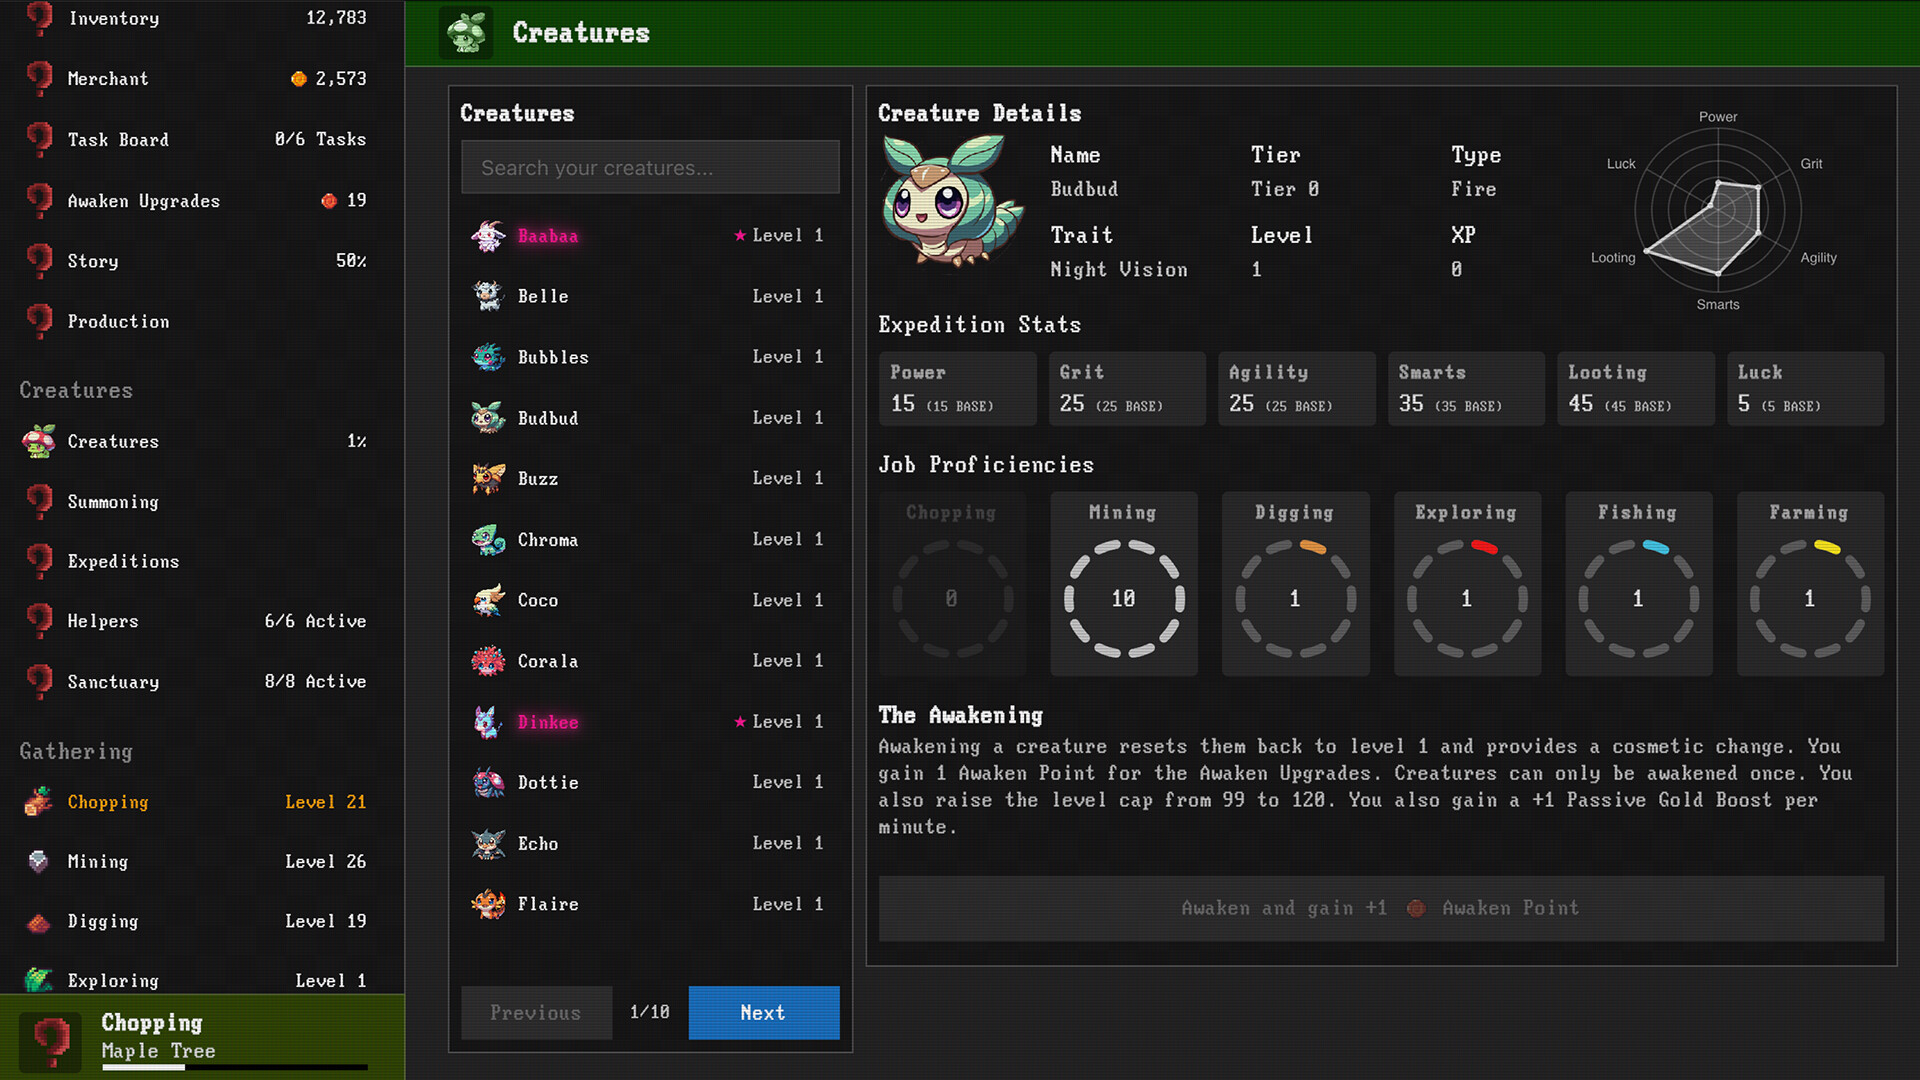Click the Next page button
This screenshot has width=1920, height=1080.
tap(763, 1013)
